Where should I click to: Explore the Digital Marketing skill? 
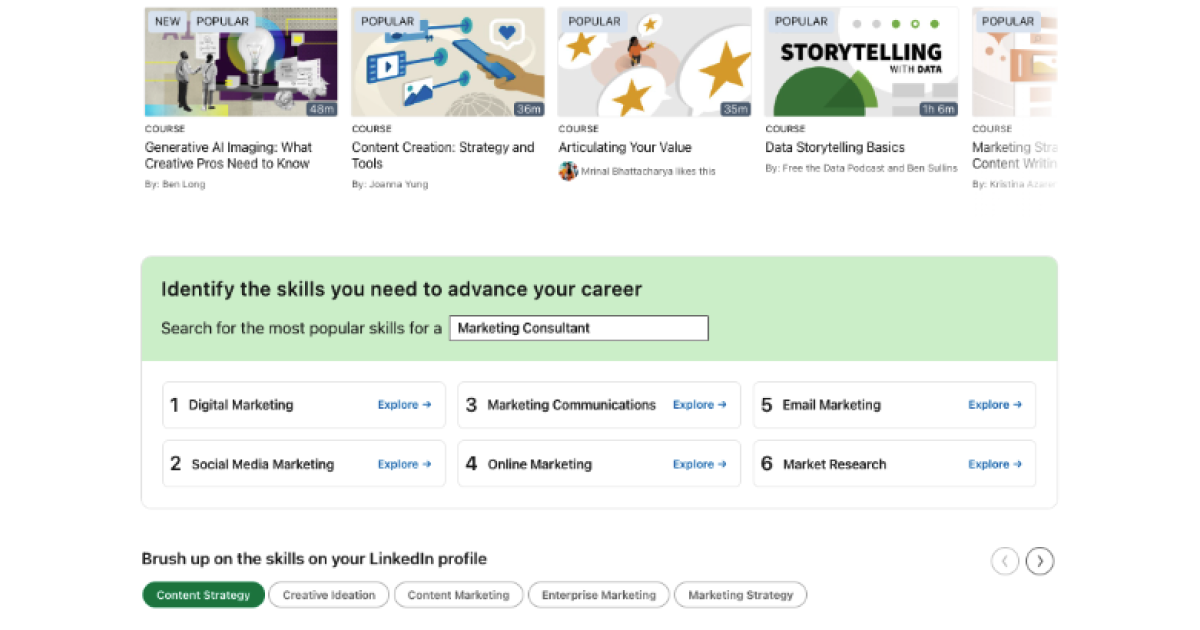coord(404,404)
